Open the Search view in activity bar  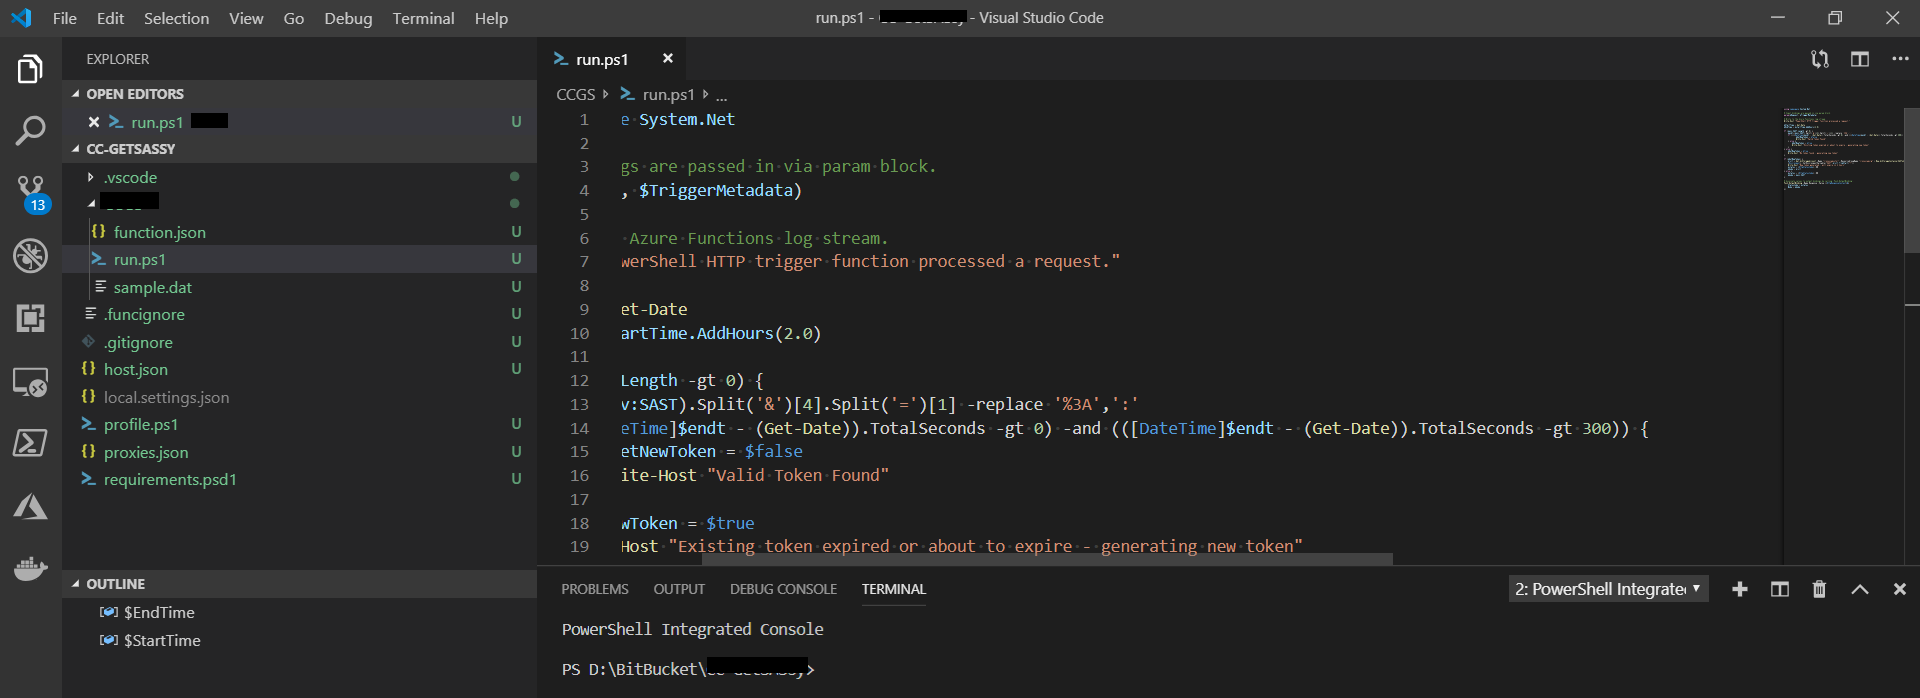(x=30, y=130)
